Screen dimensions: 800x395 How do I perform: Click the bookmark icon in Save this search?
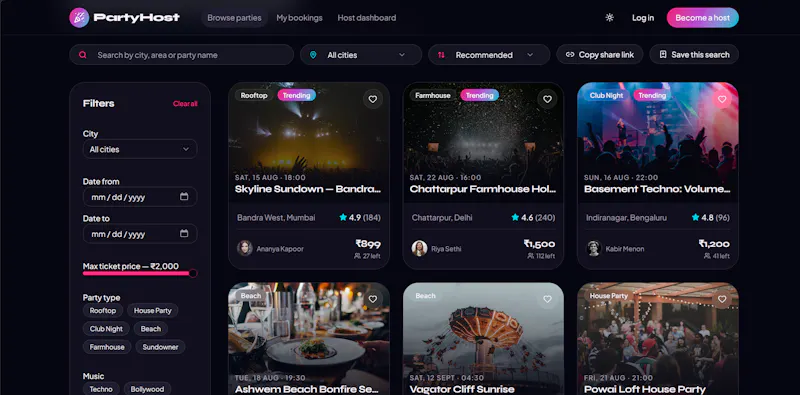(663, 54)
